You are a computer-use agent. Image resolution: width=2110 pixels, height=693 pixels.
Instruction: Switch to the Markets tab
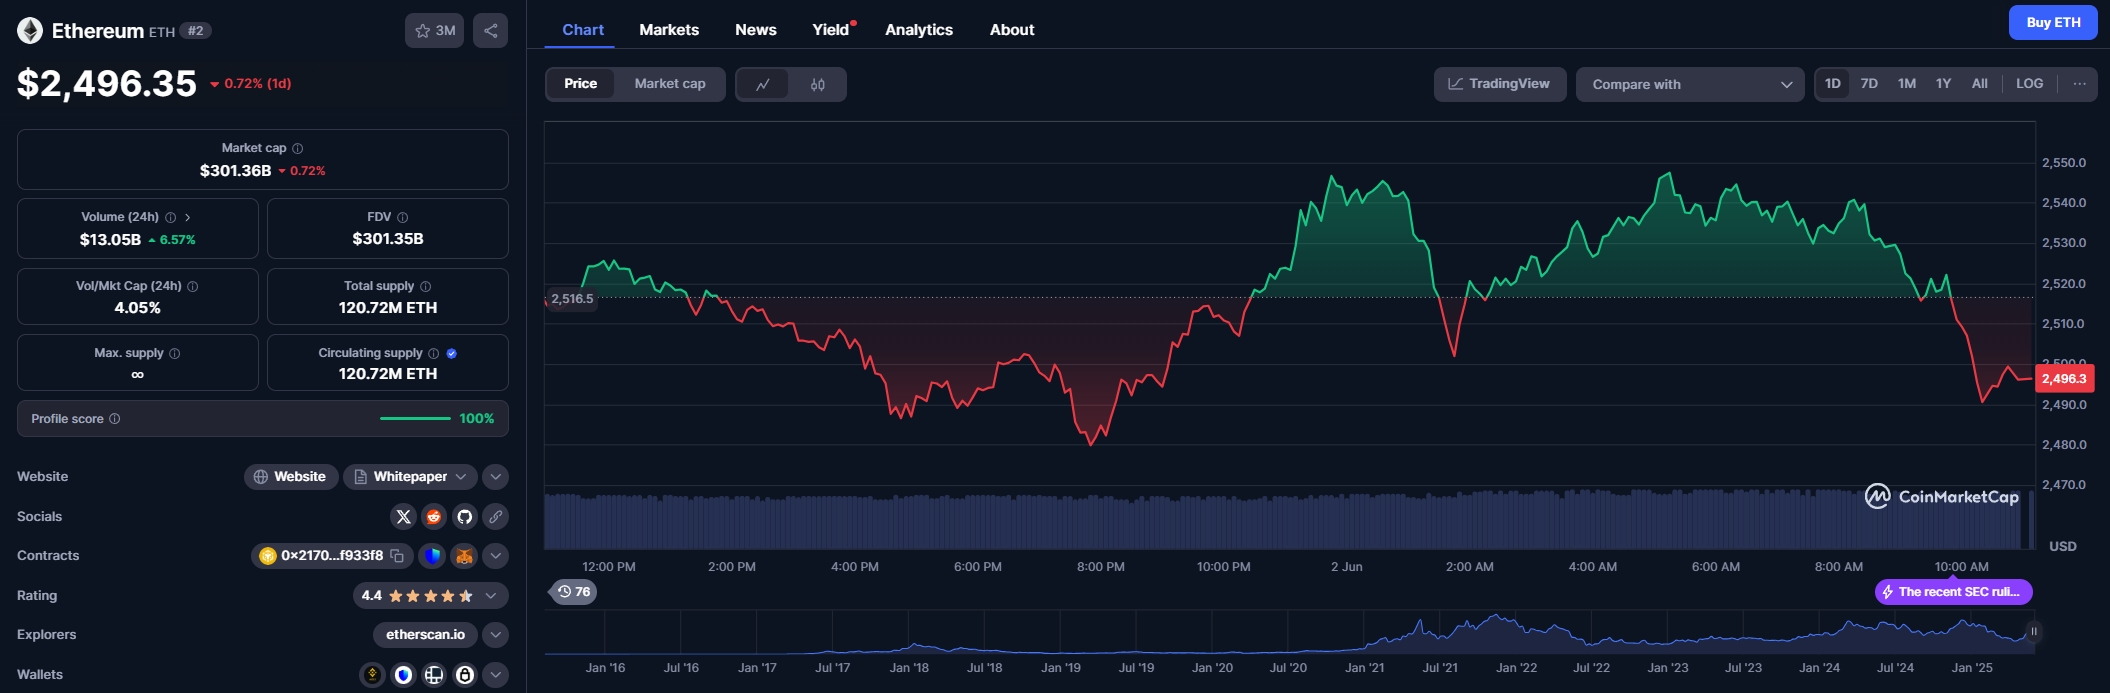pyautogui.click(x=669, y=30)
